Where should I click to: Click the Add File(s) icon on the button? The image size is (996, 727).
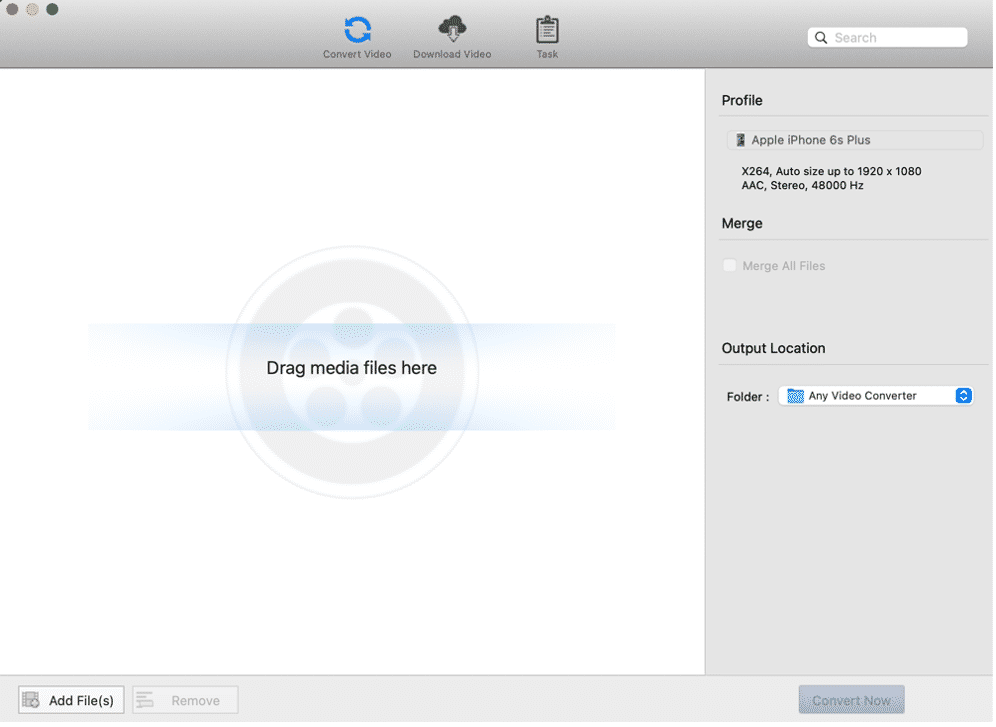[33, 699]
